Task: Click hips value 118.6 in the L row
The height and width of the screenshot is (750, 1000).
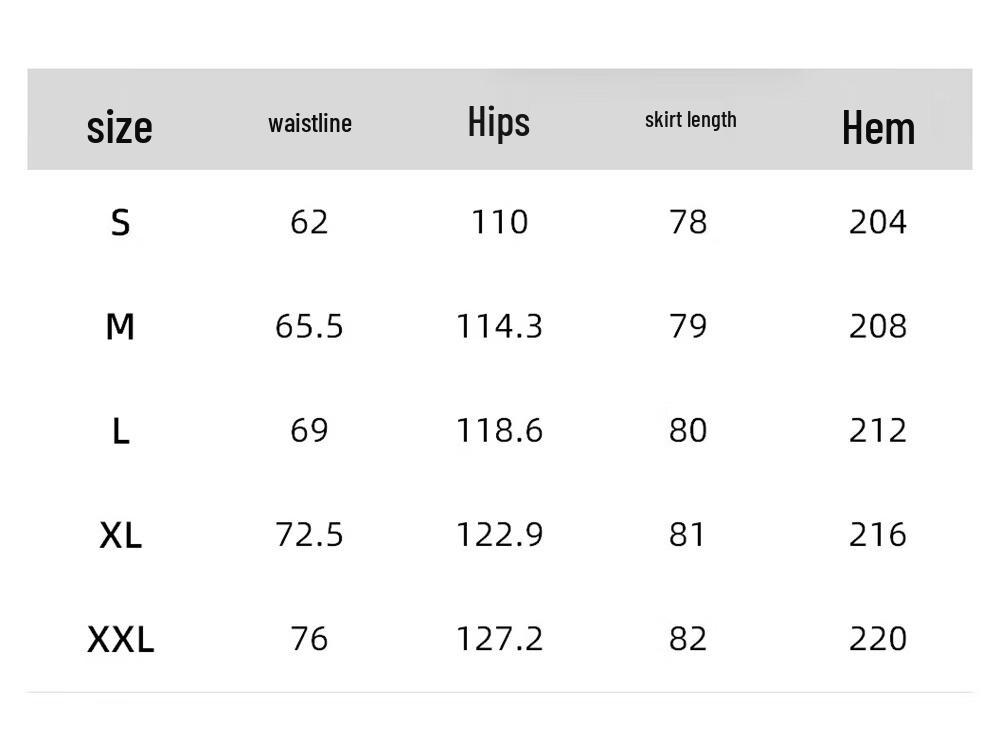Action: tap(499, 430)
